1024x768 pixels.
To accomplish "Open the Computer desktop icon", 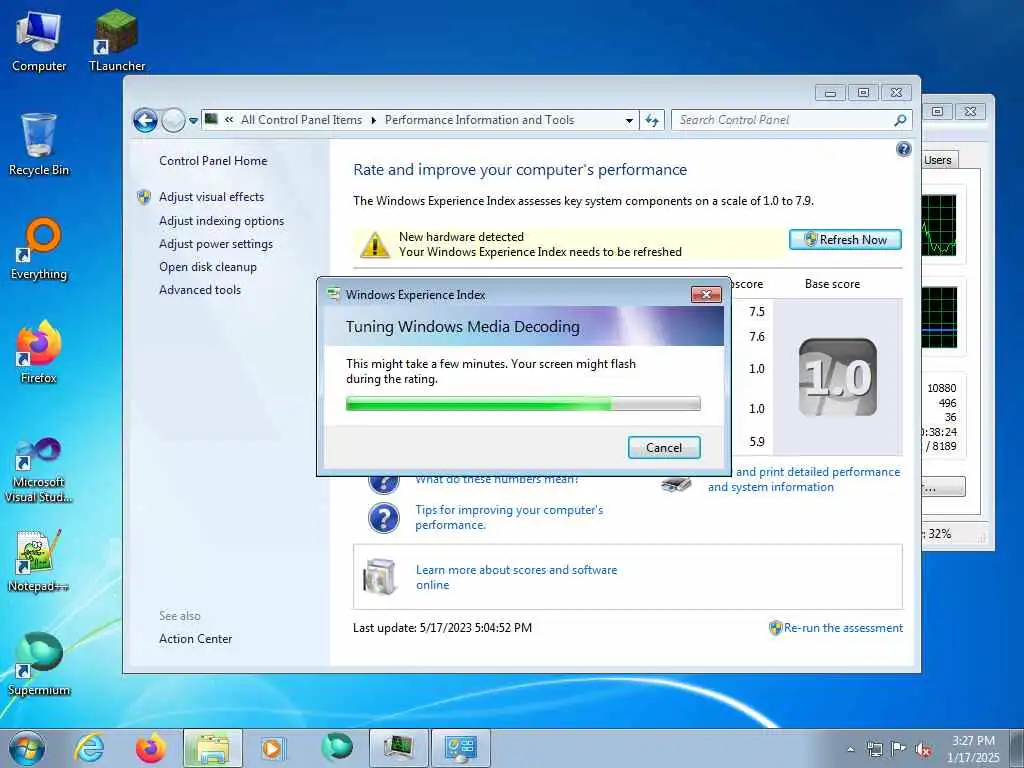I will pyautogui.click(x=39, y=40).
